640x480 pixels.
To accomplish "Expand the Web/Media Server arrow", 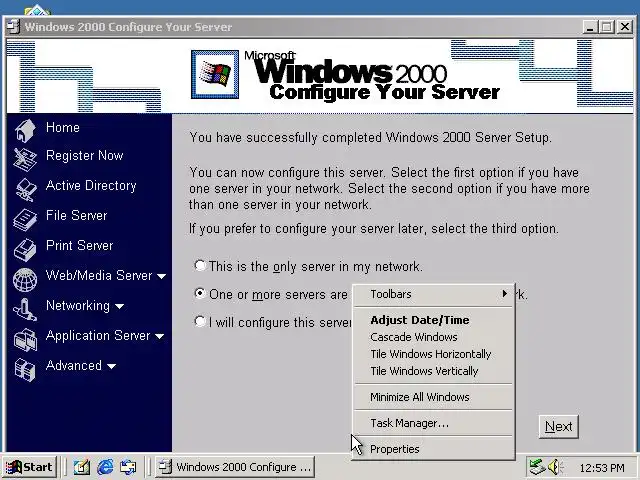I will [x=162, y=276].
